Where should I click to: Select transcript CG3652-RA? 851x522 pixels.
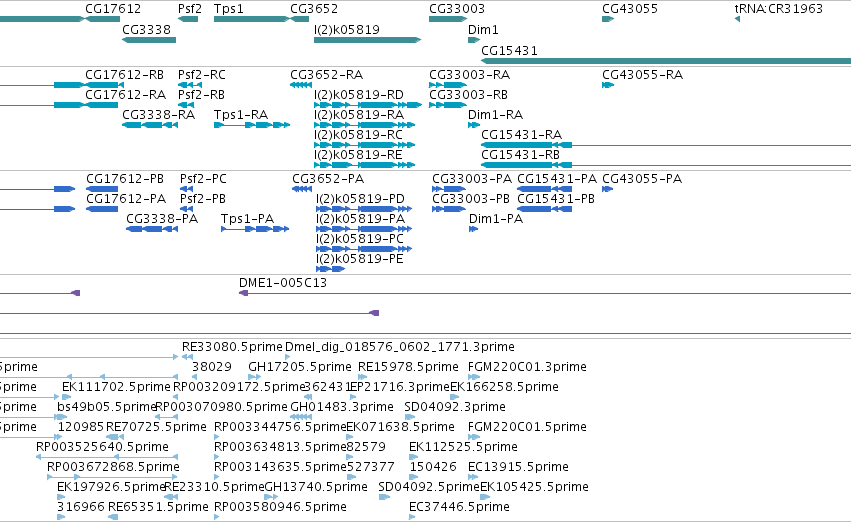click(x=326, y=74)
